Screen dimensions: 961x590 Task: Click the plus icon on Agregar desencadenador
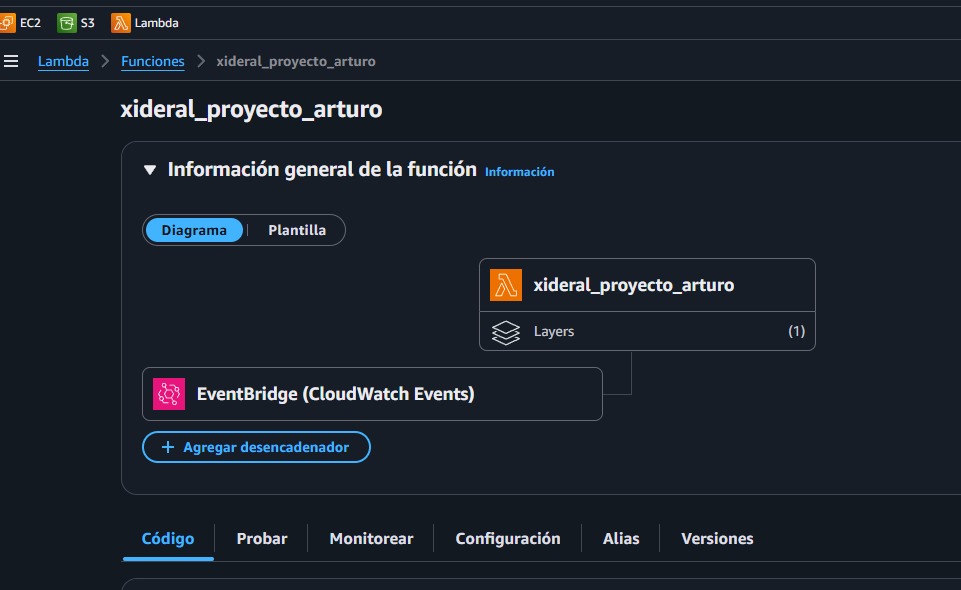coord(168,447)
